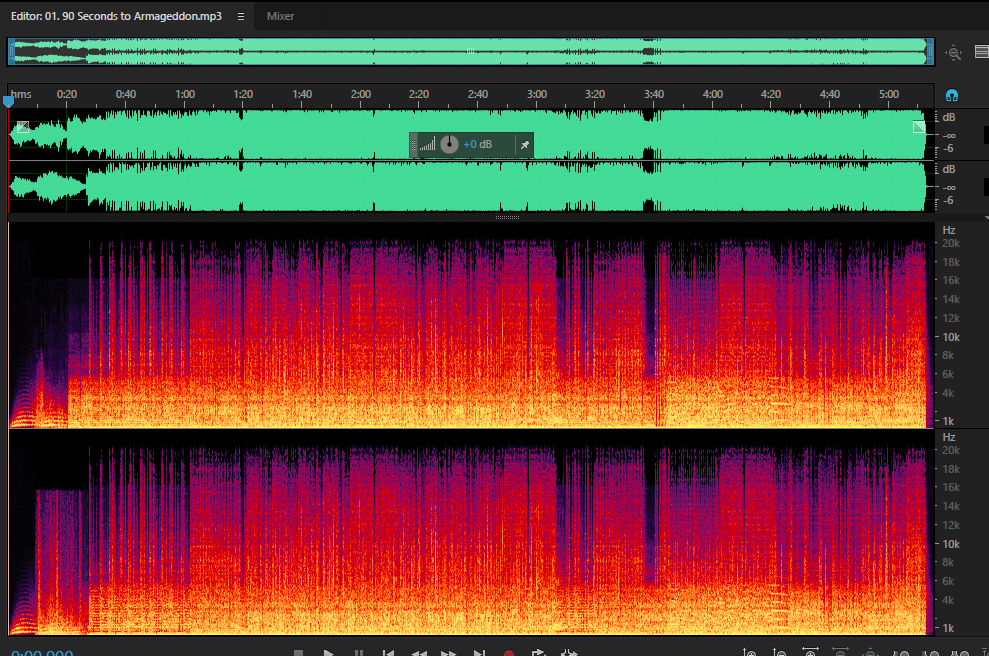Click the 1:00 mark on time ruler

tap(185, 94)
